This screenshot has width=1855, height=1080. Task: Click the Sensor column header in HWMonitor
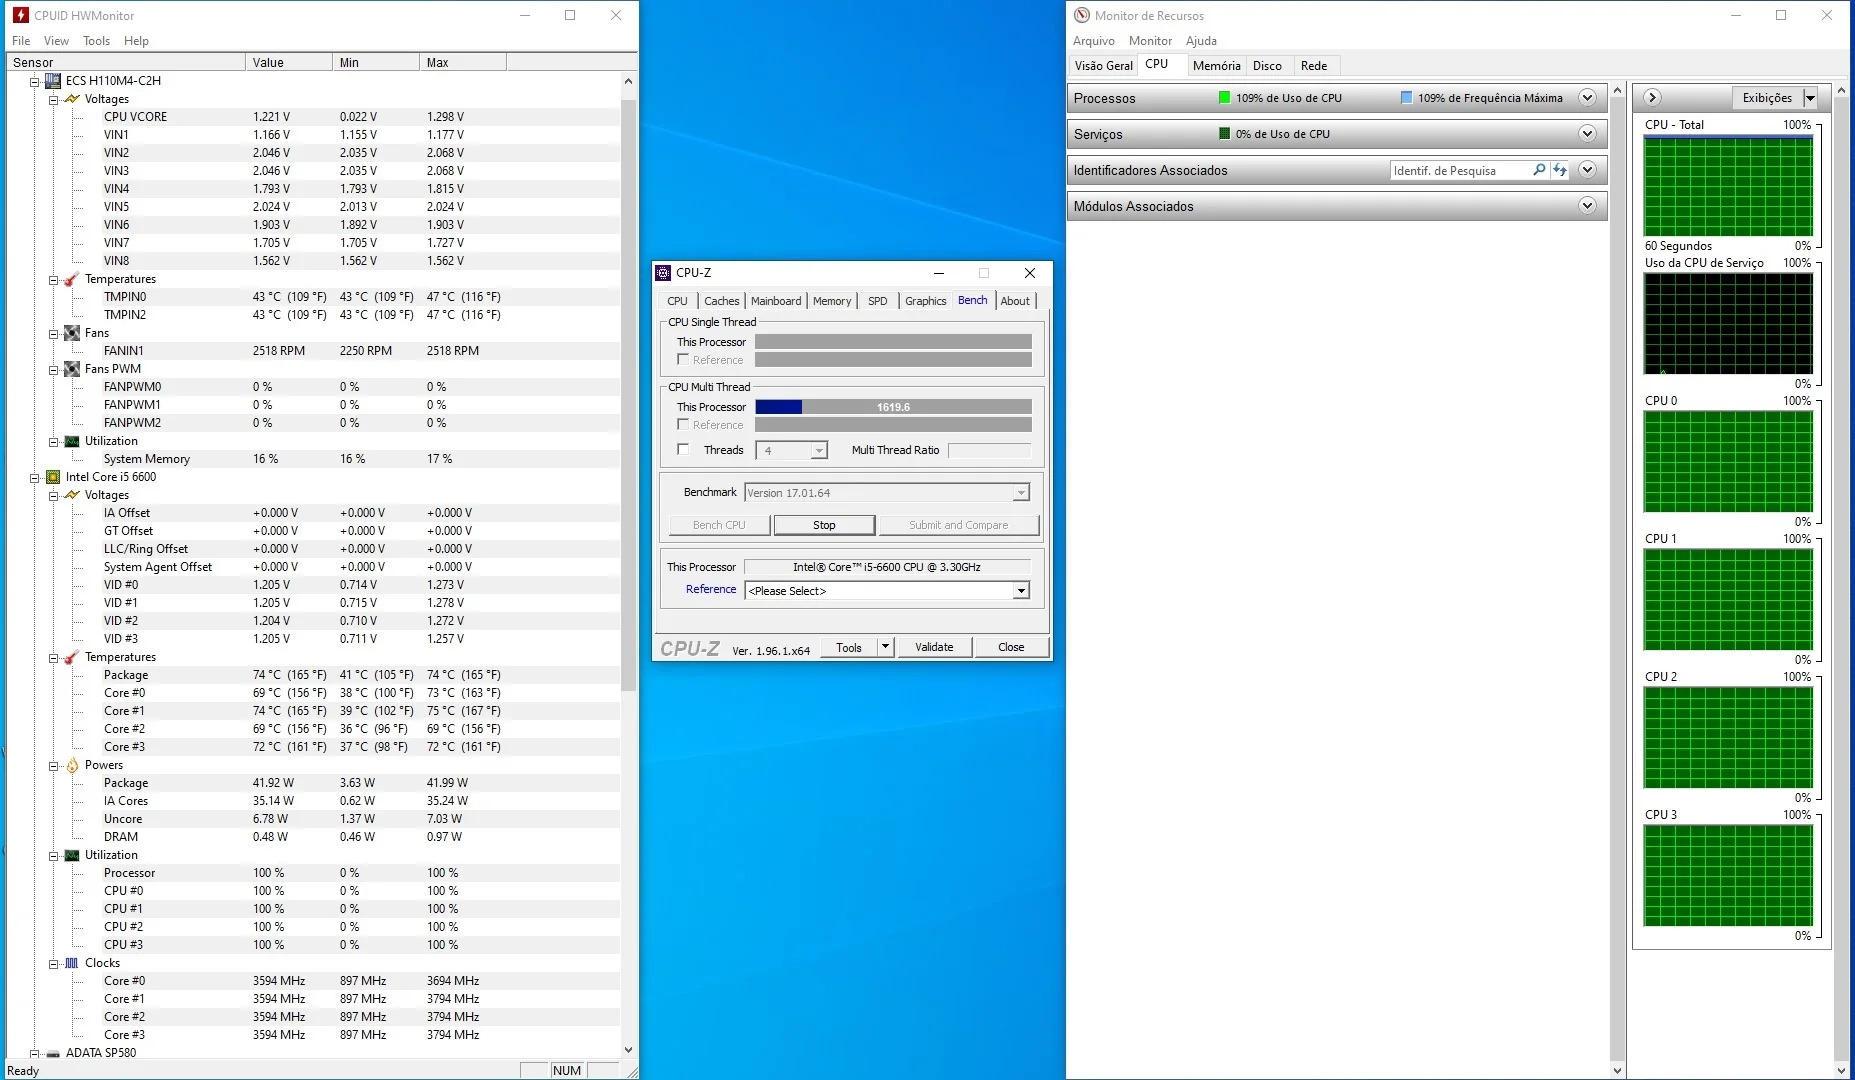126,63
